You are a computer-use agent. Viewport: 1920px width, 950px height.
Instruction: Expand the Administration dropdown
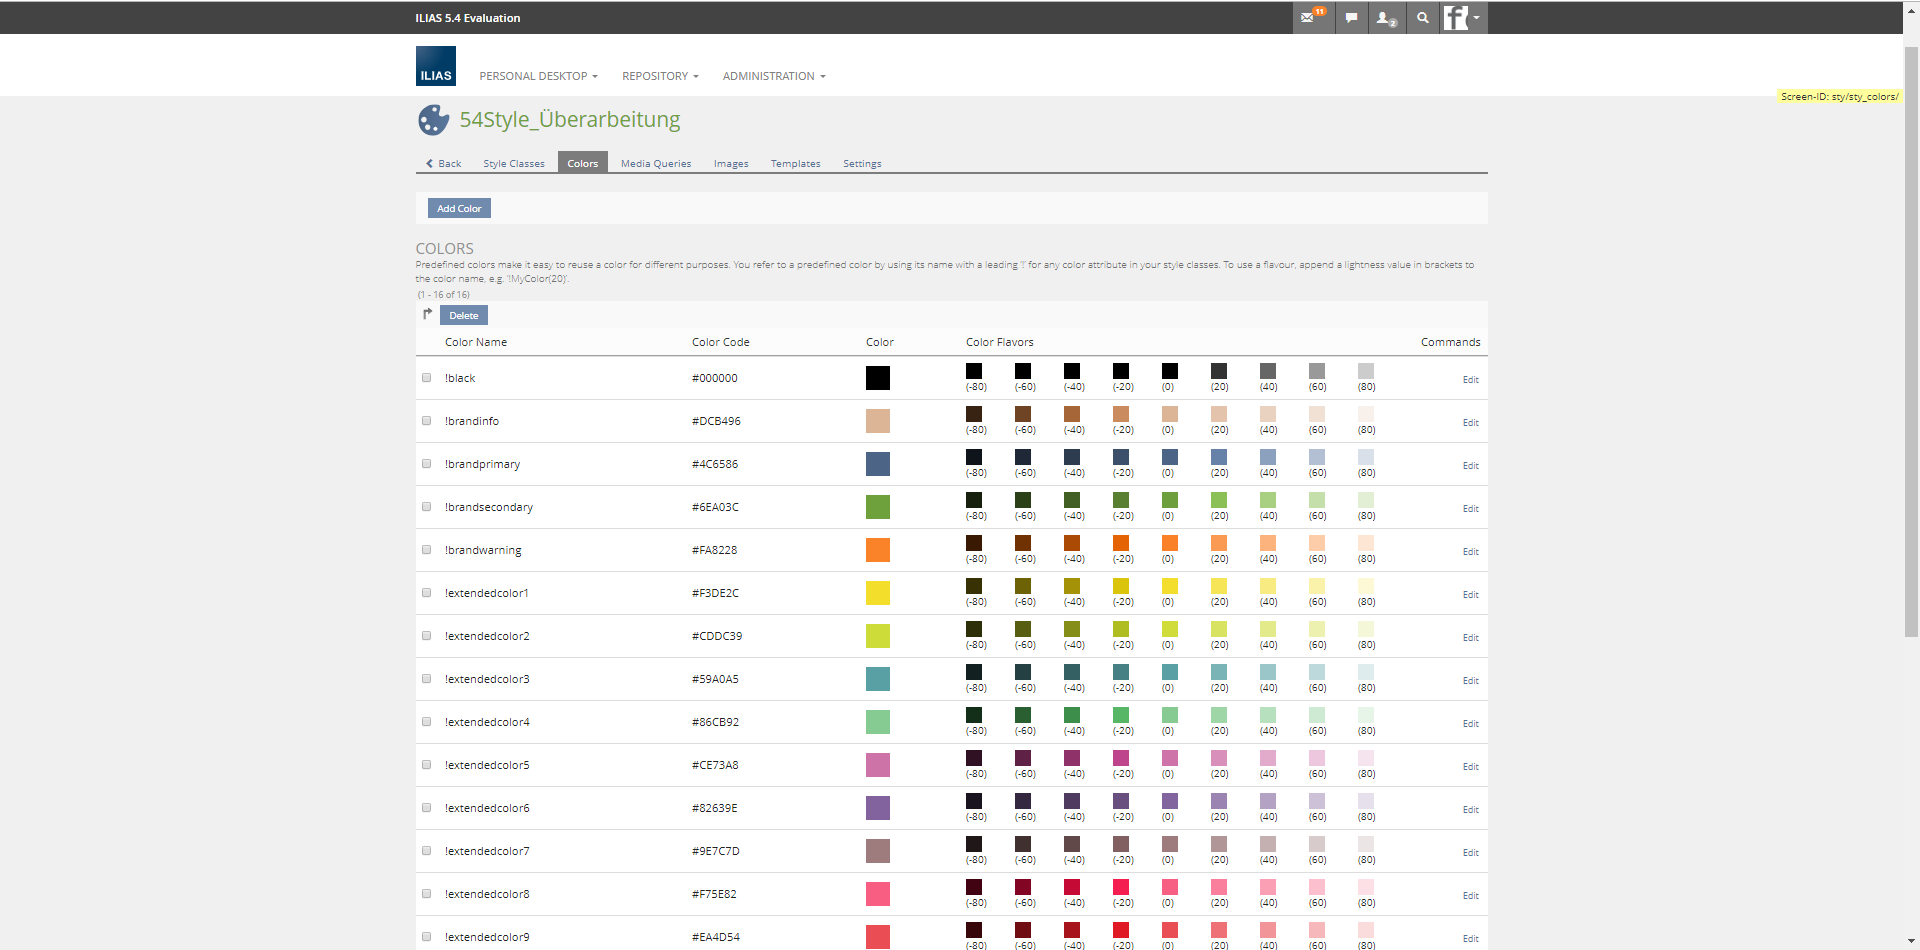774,76
